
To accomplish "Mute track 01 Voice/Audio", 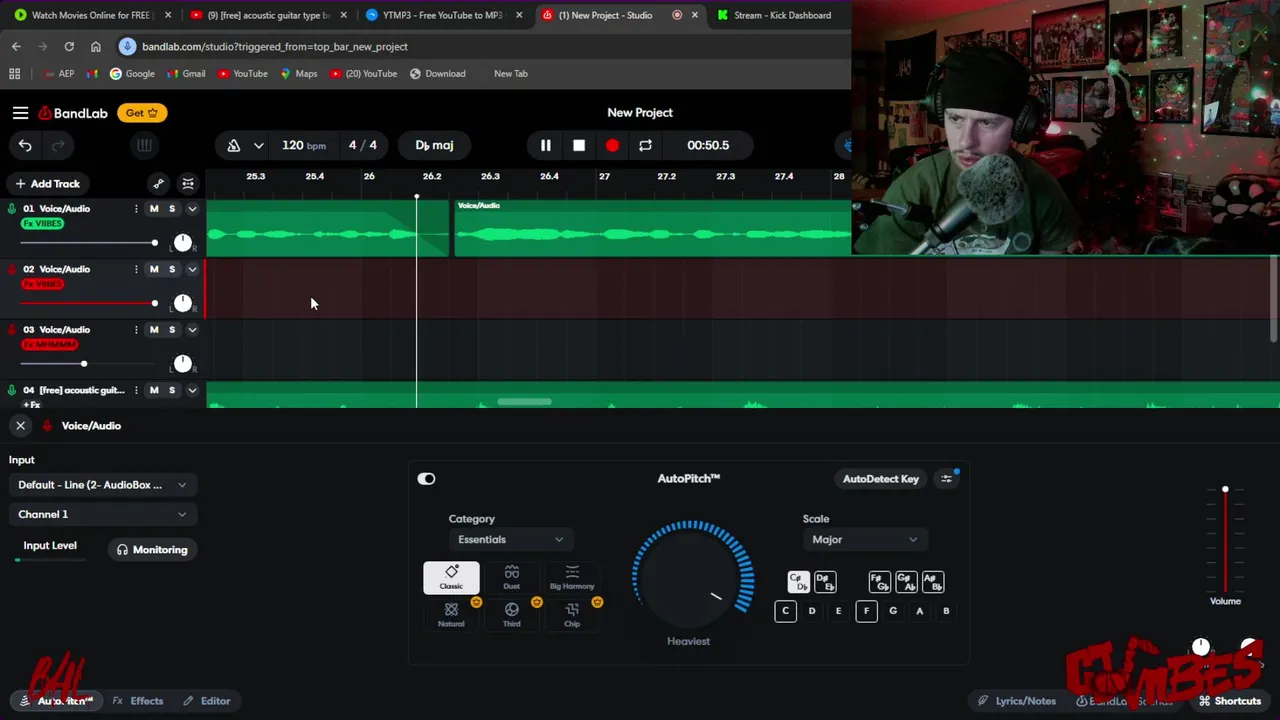I will pyautogui.click(x=154, y=209).
